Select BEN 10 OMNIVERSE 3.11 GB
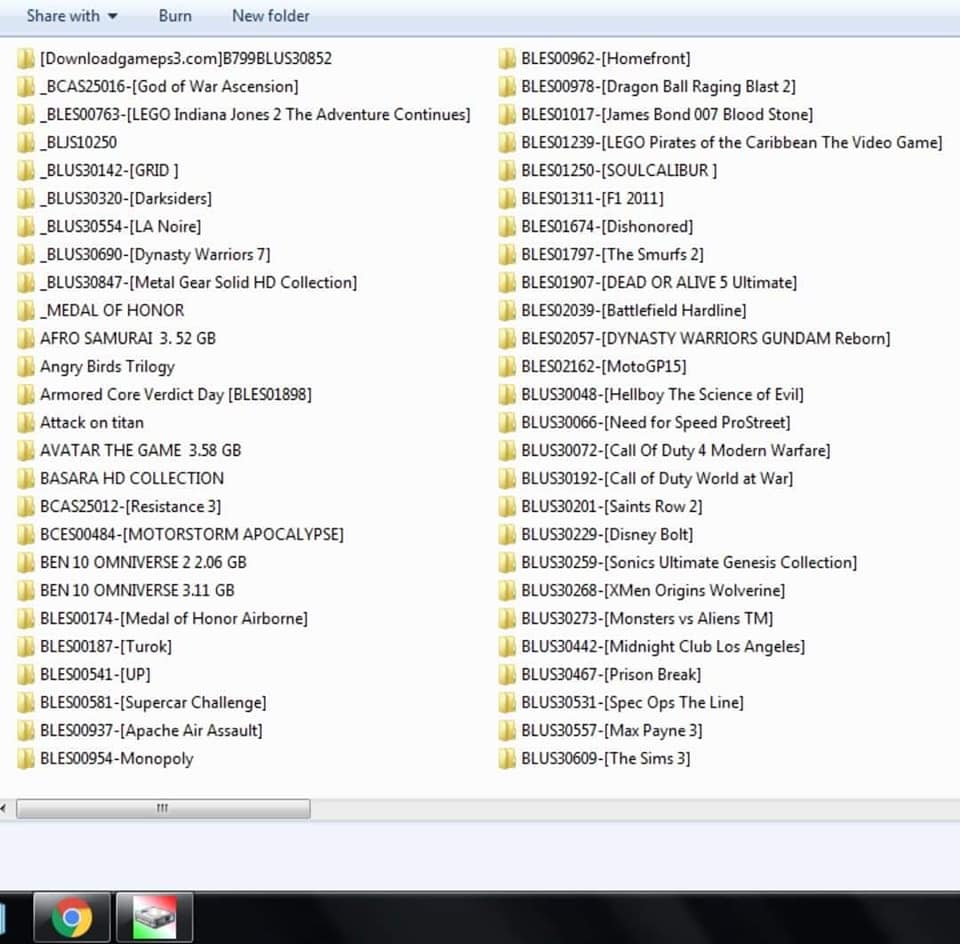 click(137, 591)
